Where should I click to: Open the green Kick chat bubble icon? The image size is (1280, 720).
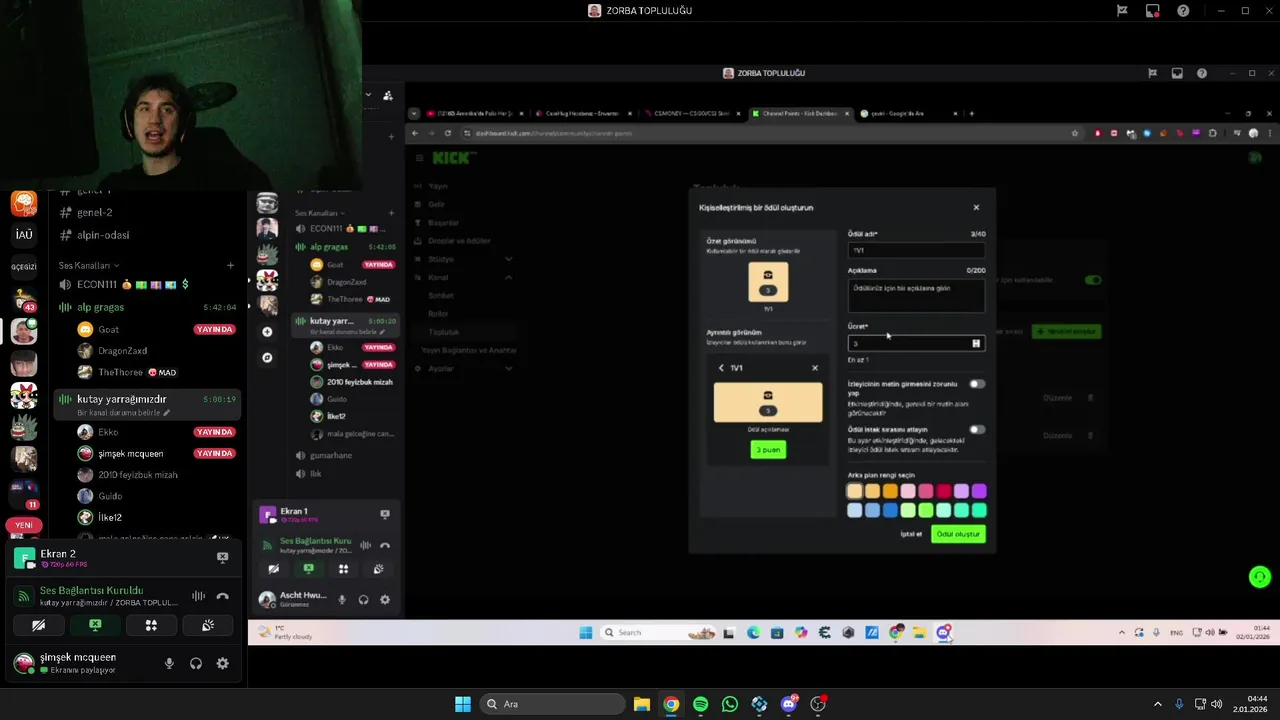(1259, 577)
